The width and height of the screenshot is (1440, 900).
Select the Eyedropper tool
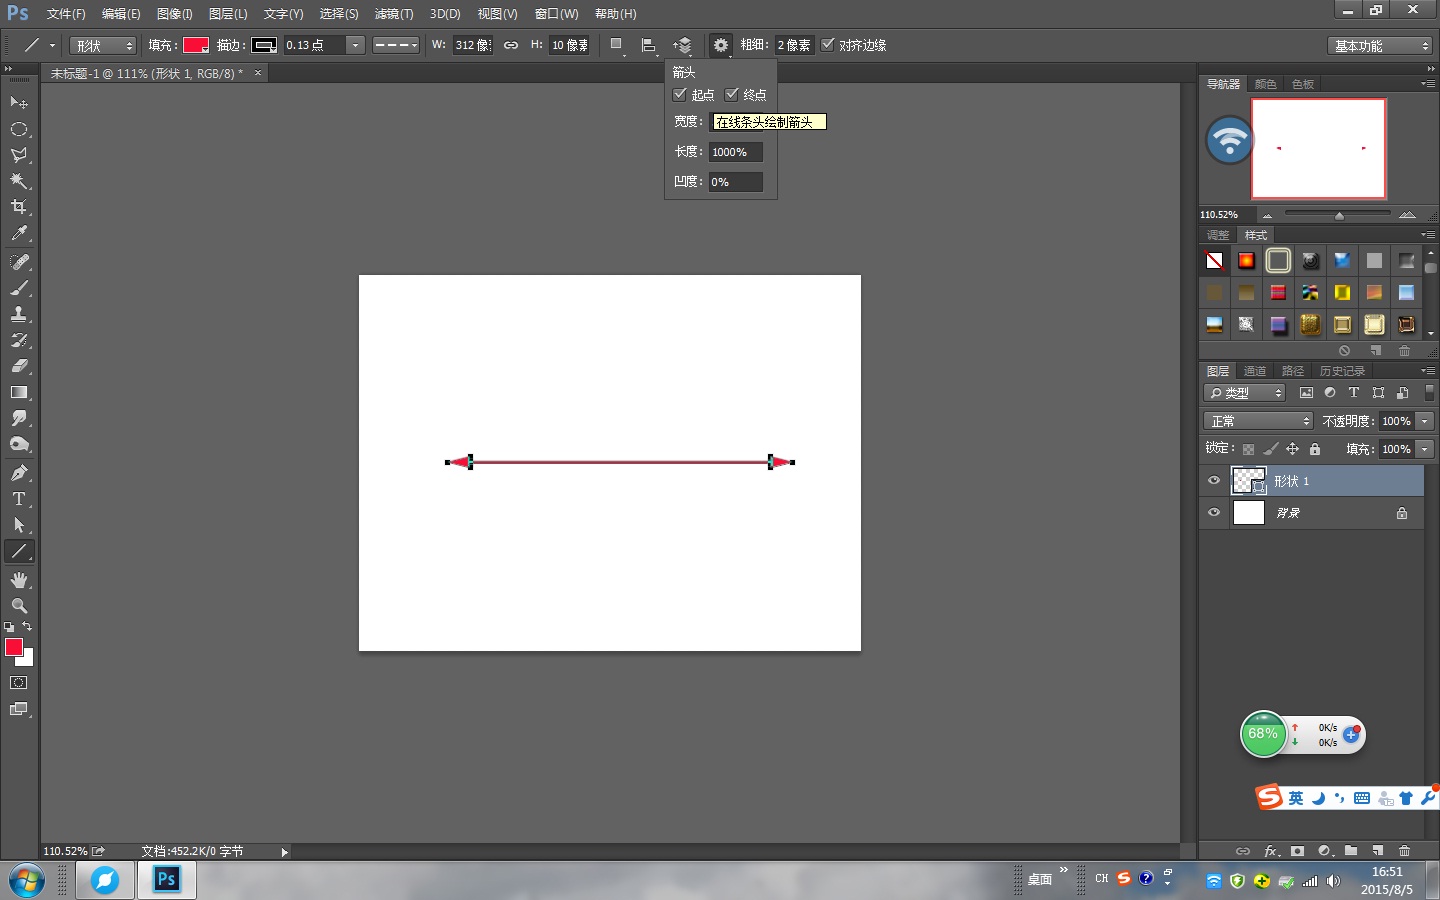coord(19,234)
